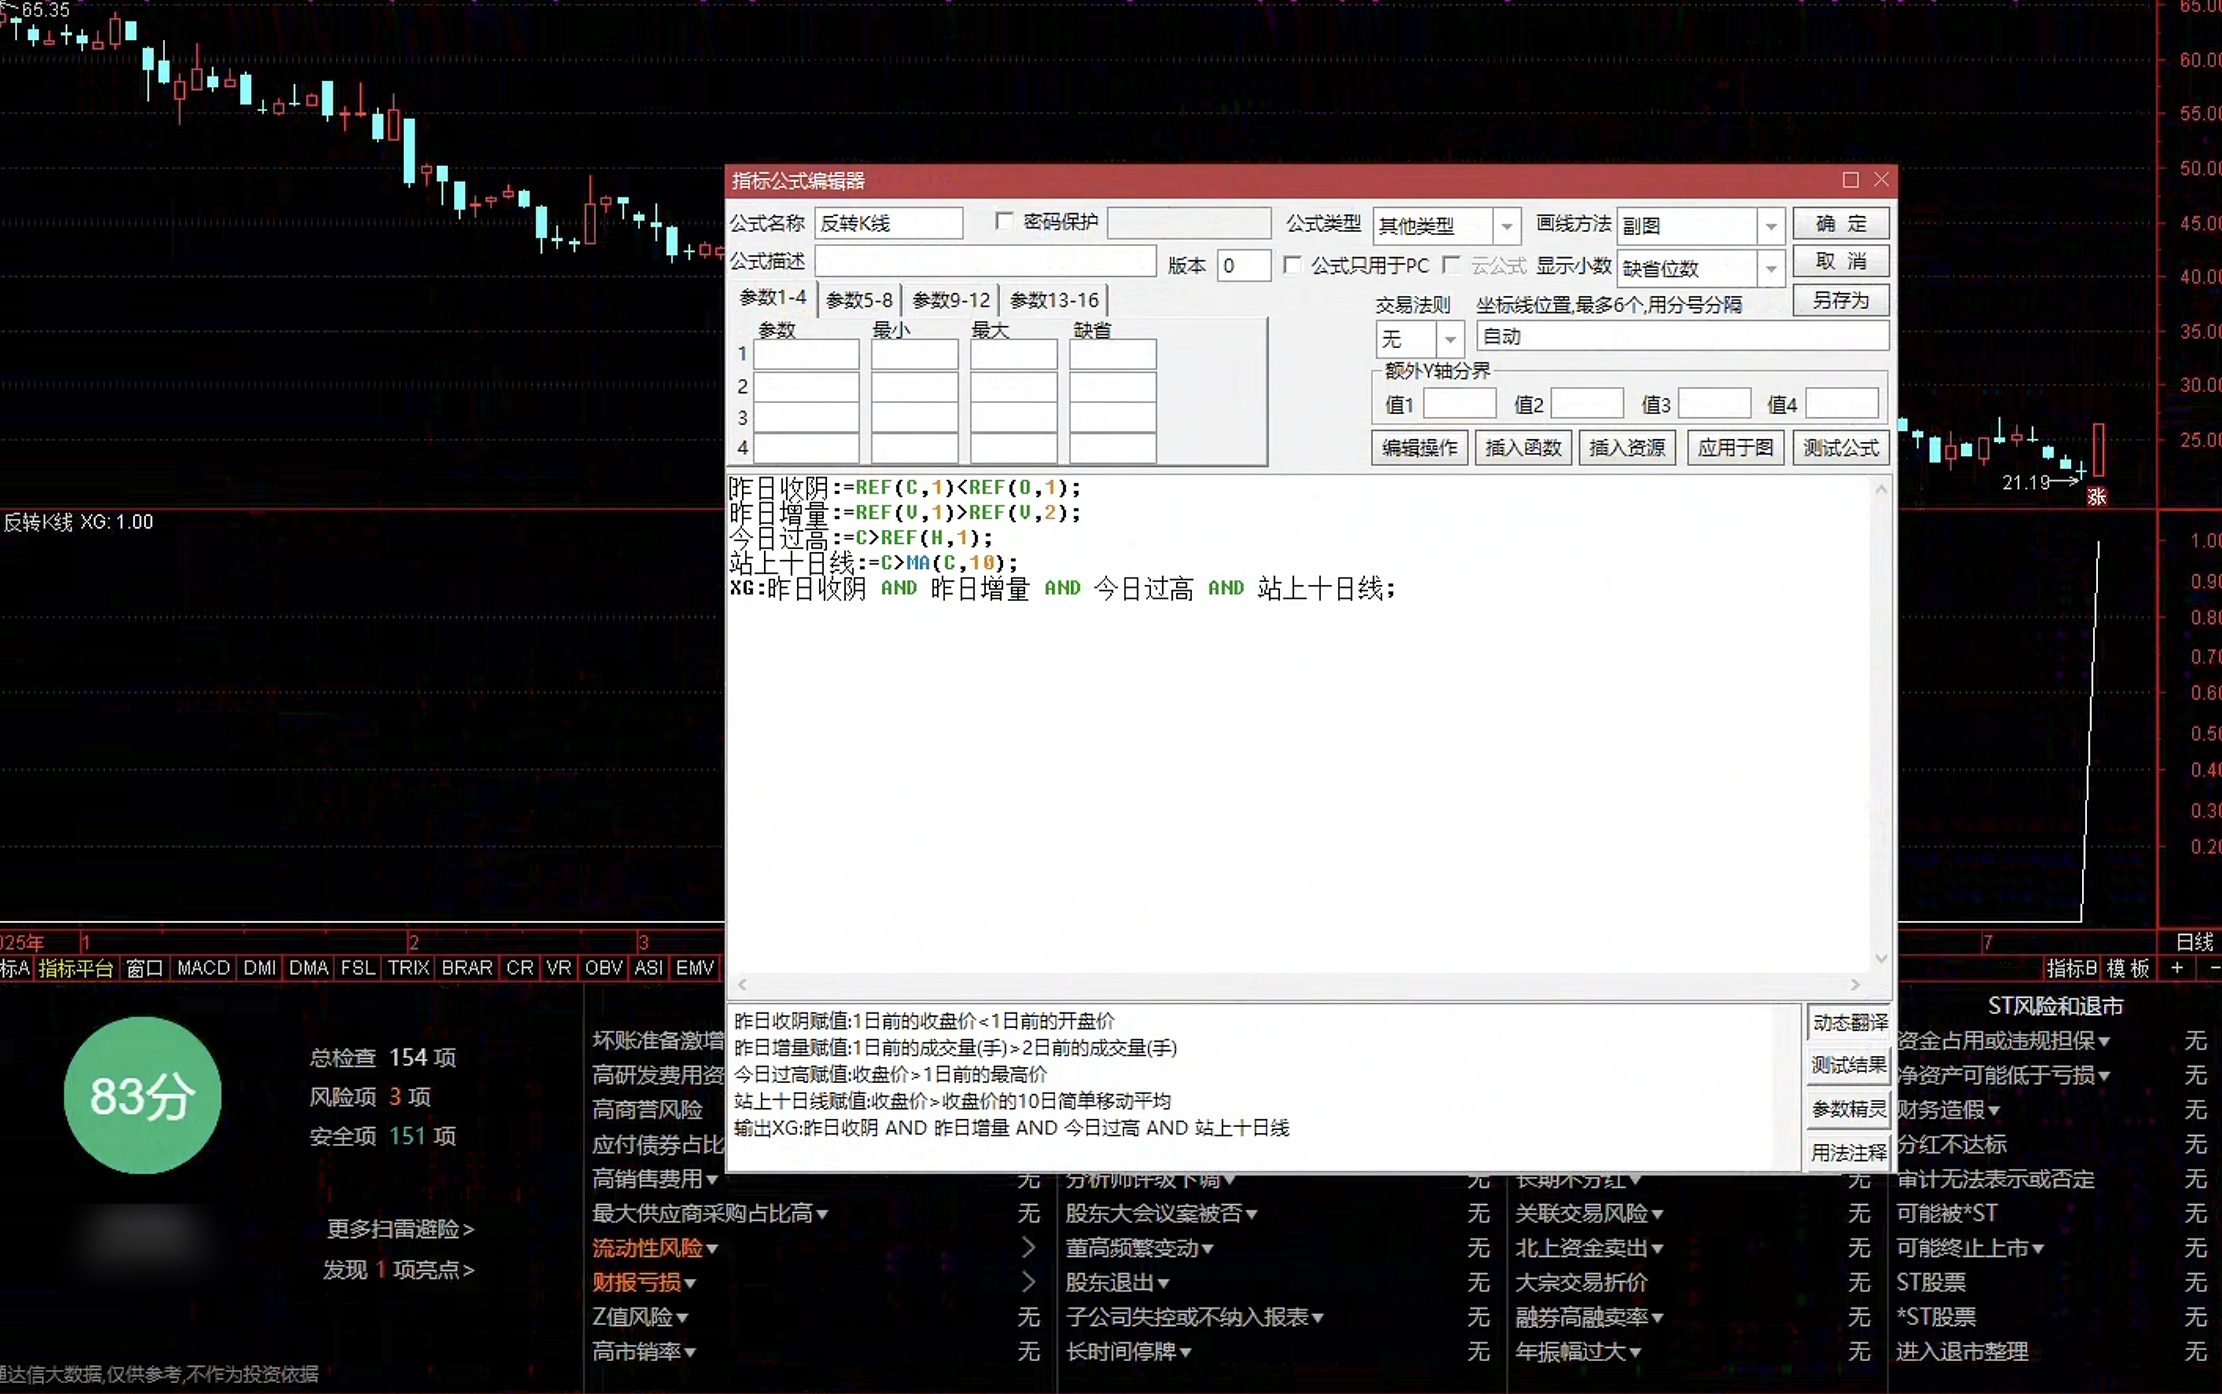Click 取消 button
The image size is (2222, 1394).
[1841, 261]
